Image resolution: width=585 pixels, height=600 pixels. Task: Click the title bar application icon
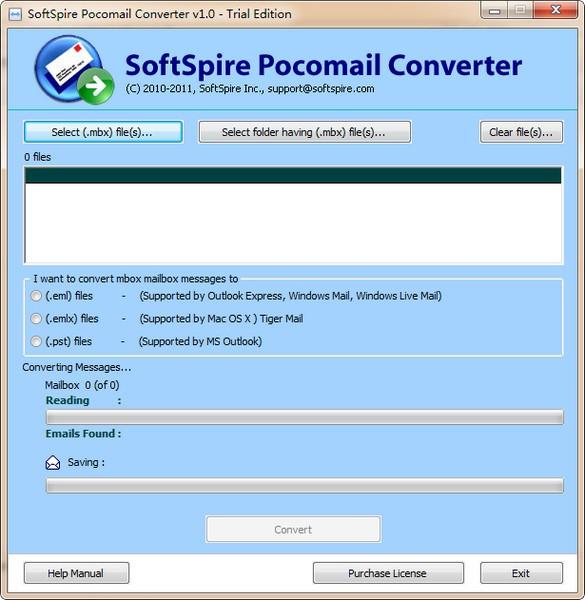tap(15, 15)
